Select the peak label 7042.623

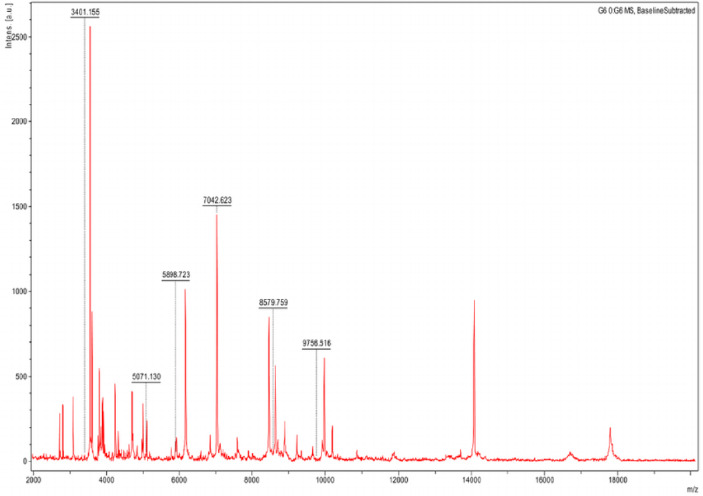pyautogui.click(x=217, y=200)
